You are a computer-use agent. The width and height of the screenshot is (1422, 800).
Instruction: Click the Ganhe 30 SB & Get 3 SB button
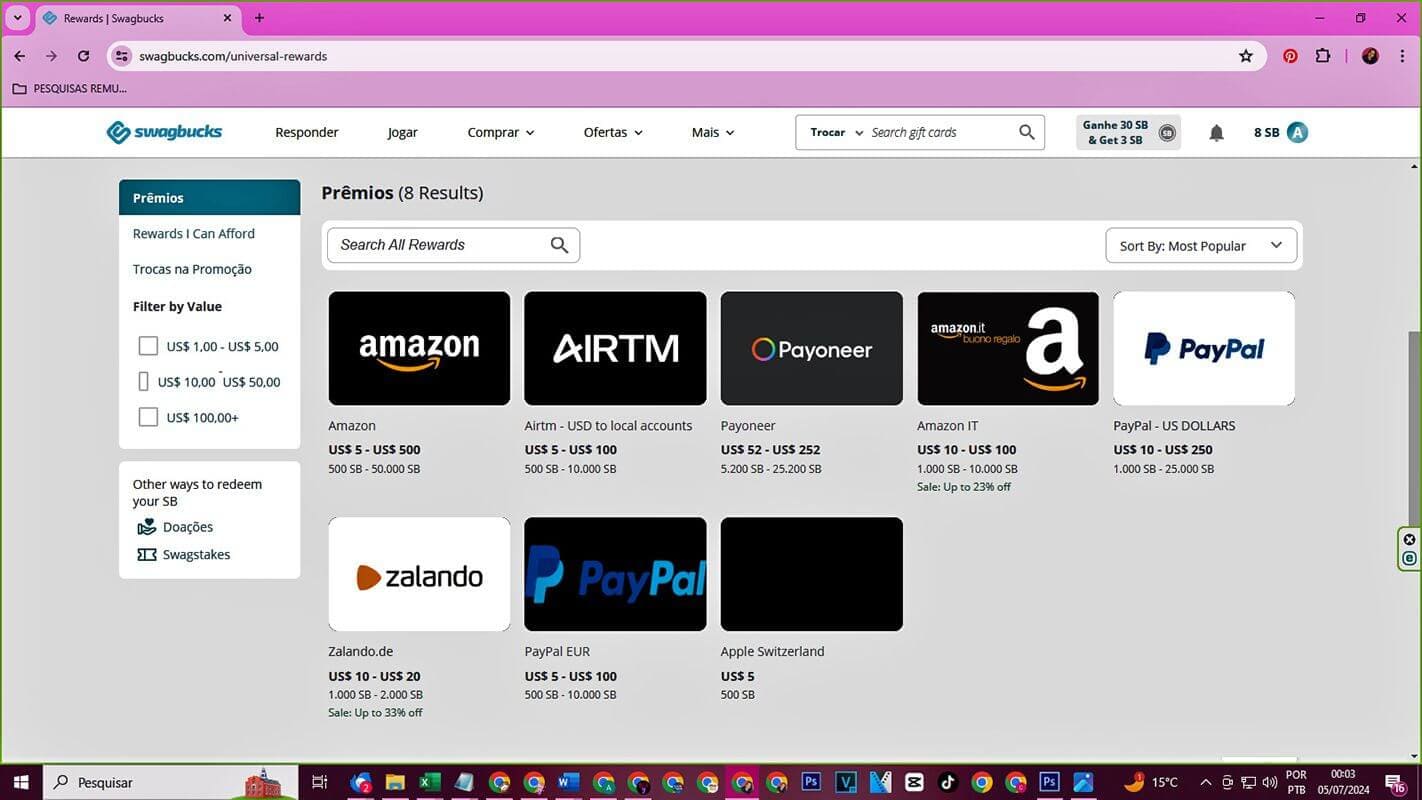coord(1128,132)
